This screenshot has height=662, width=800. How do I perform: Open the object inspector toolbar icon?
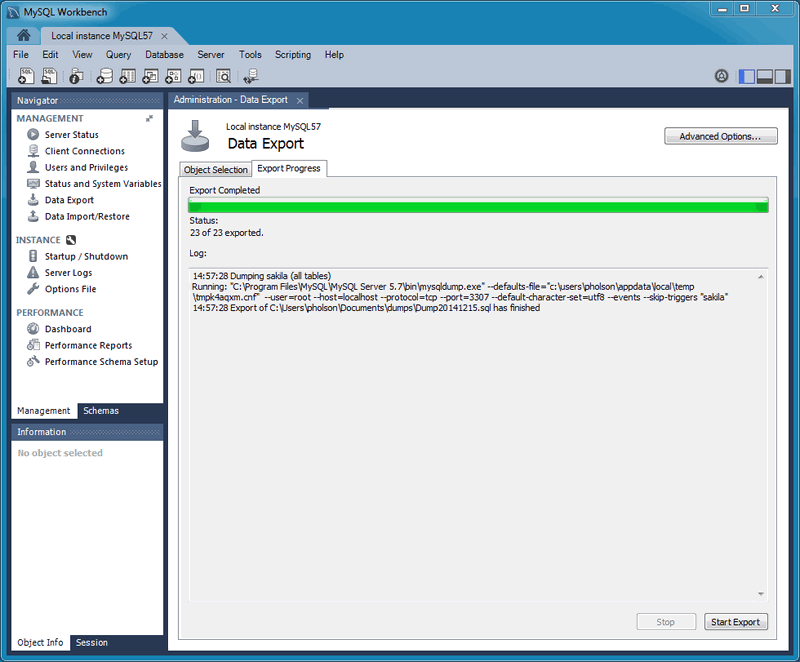point(76,76)
